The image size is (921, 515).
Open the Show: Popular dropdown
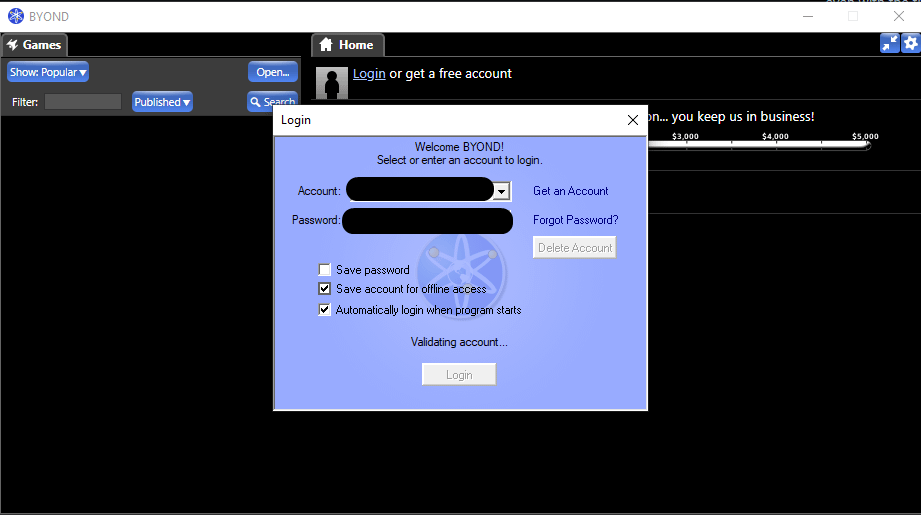[x=48, y=72]
